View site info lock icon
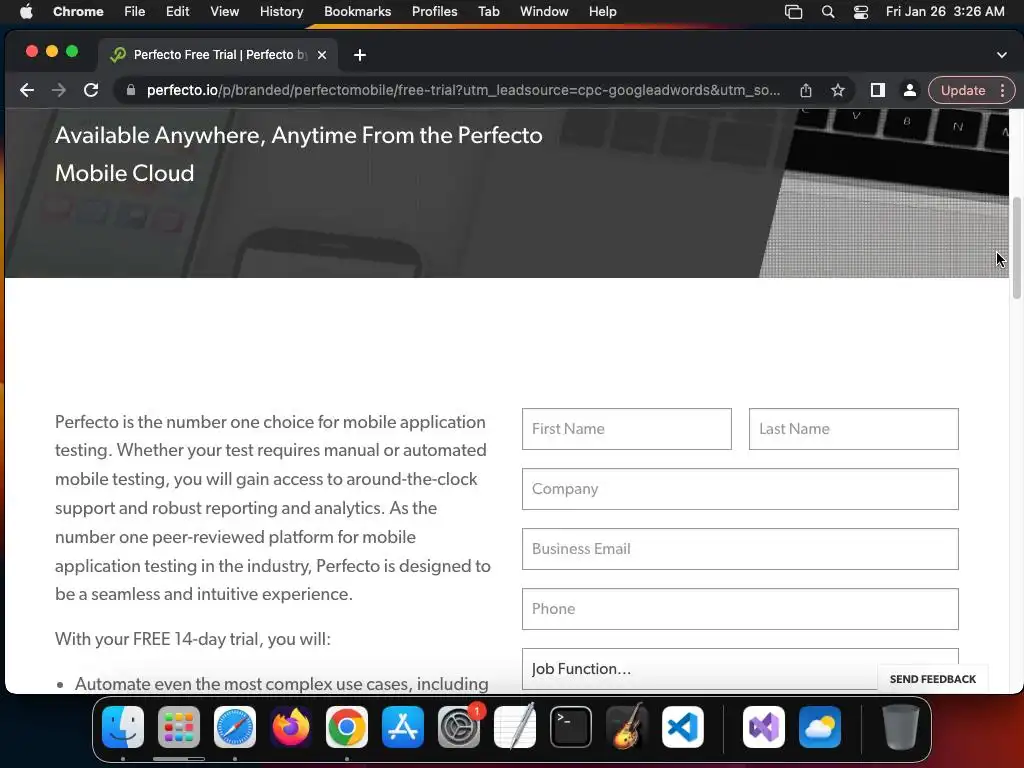Viewport: 1024px width, 768px height. (x=131, y=90)
